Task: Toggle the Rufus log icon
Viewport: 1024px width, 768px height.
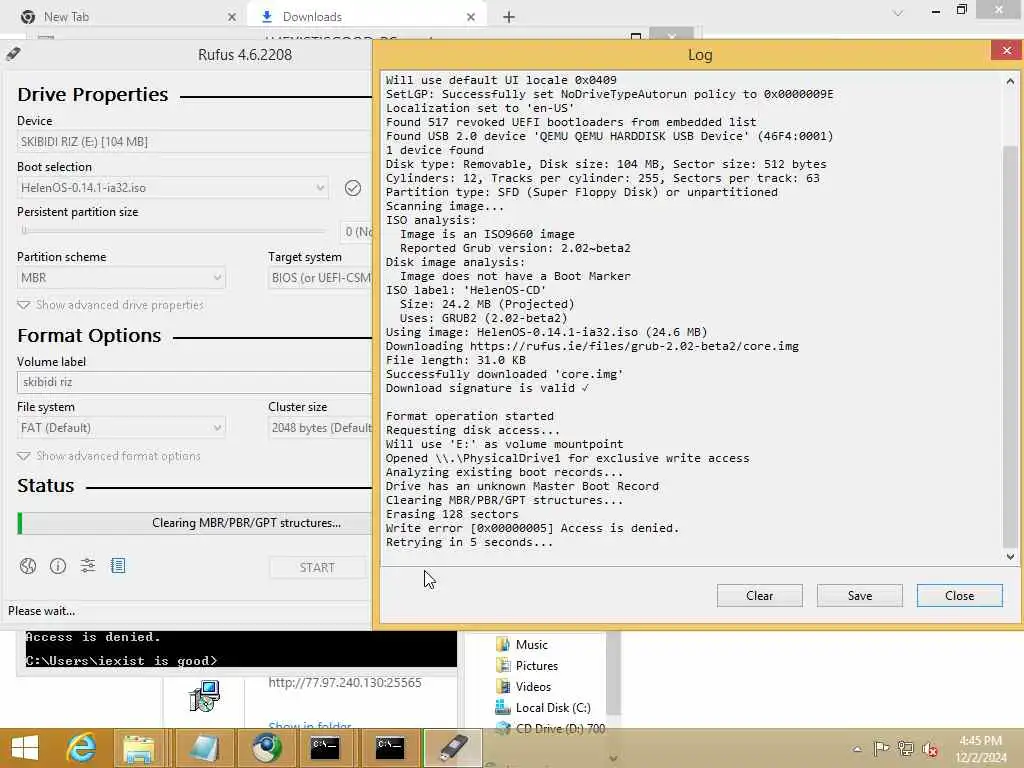Action: coord(118,566)
